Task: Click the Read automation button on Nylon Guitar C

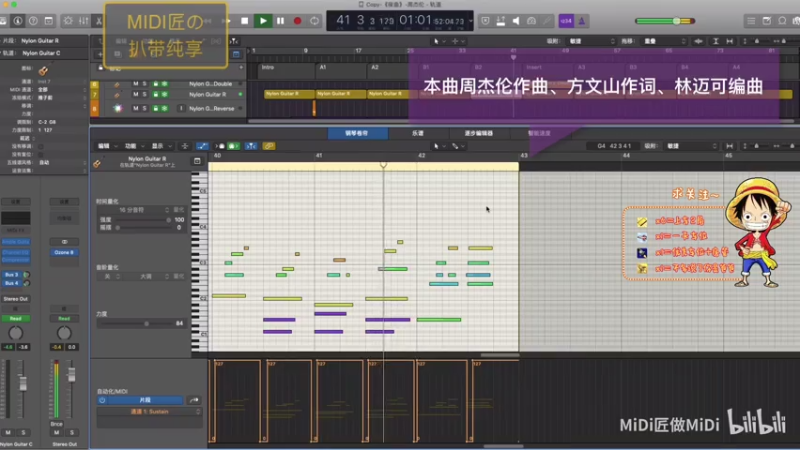Action: [15, 318]
